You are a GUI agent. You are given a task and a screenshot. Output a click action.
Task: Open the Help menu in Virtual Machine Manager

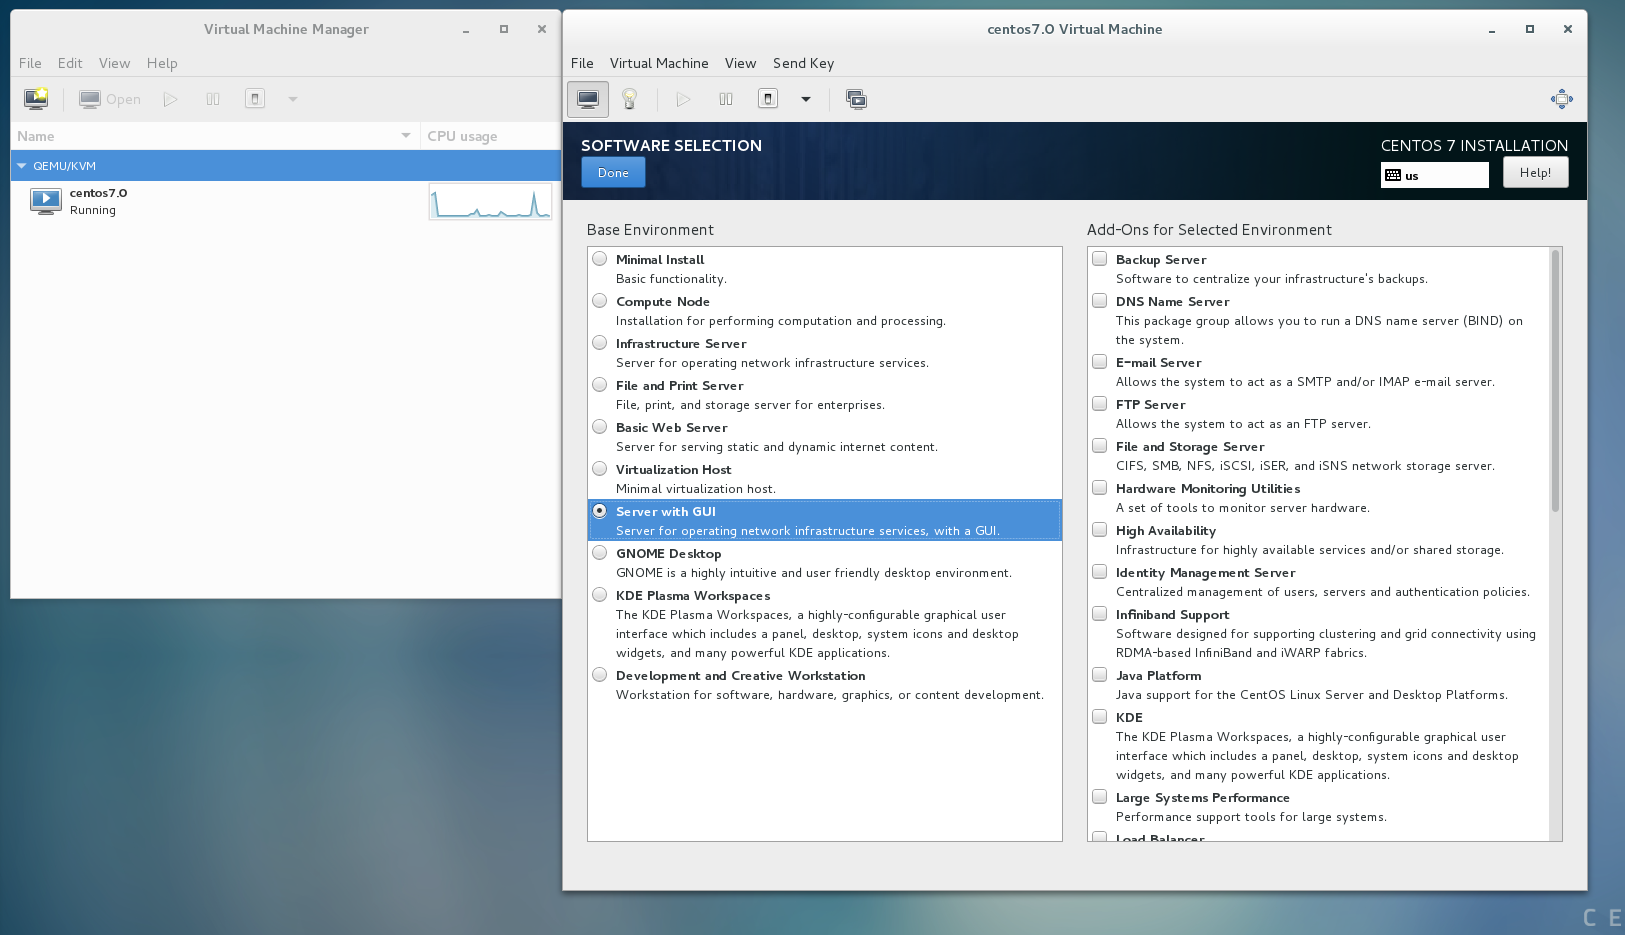(x=162, y=63)
